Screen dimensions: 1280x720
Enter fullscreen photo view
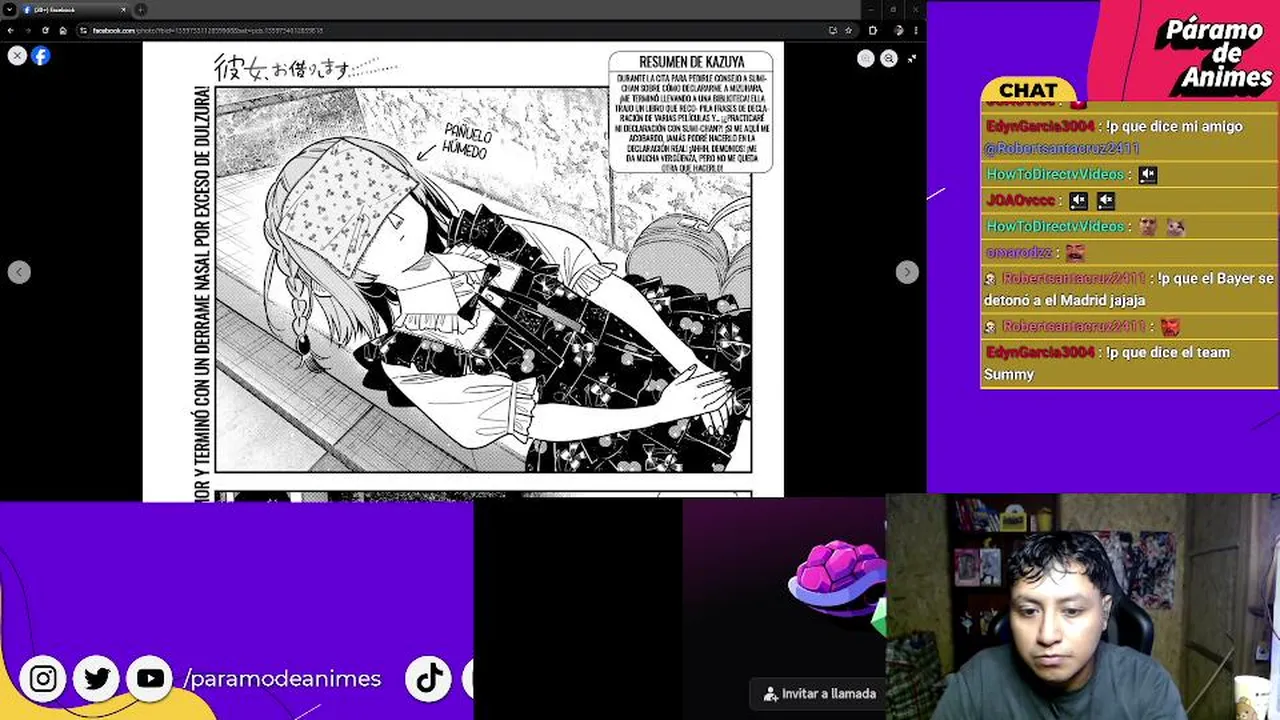pyautogui.click(x=912, y=59)
